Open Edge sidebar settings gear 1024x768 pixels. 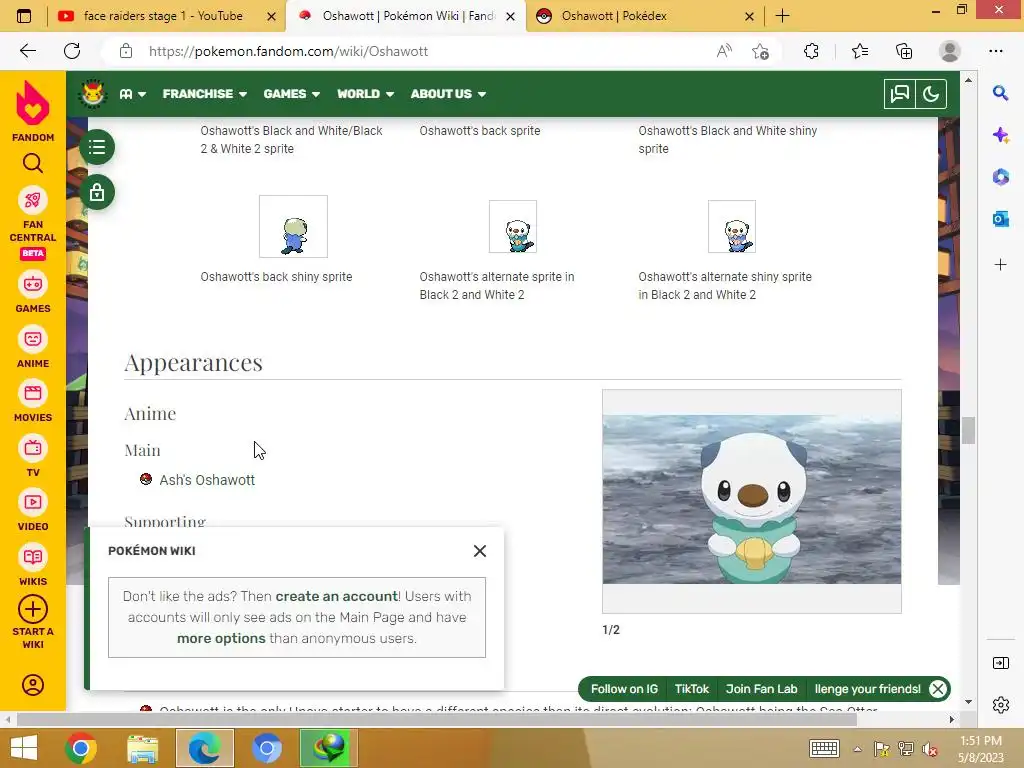(1000, 705)
